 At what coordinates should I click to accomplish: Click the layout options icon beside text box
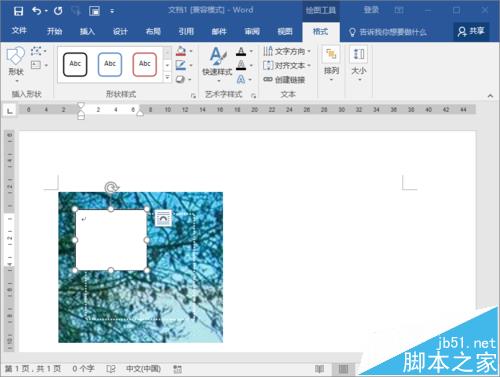coord(163,218)
